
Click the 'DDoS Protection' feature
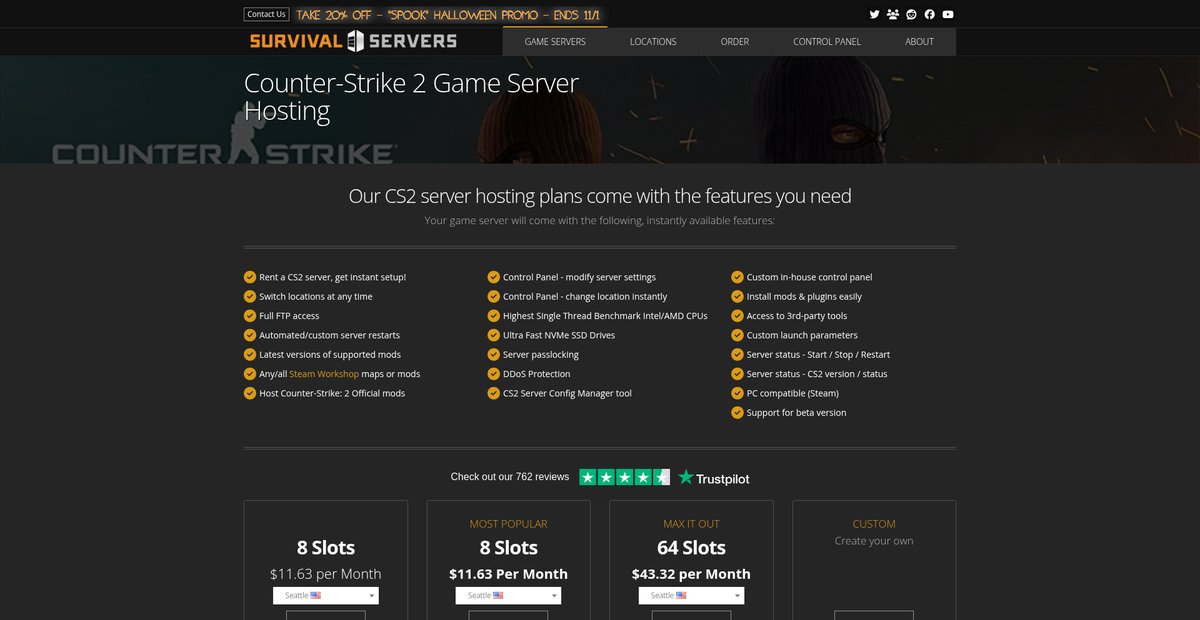(x=537, y=374)
